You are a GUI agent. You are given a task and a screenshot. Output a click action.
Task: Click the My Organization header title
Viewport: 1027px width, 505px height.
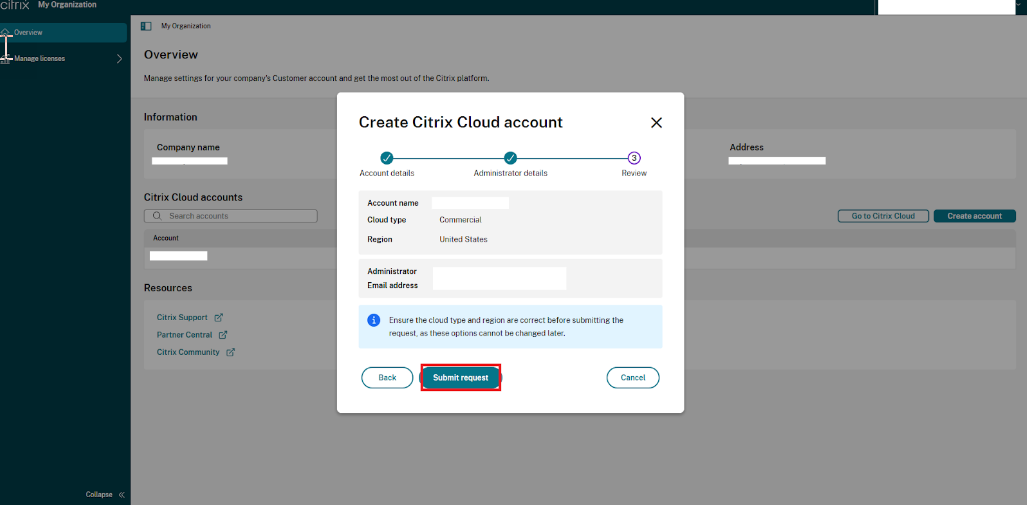click(67, 5)
